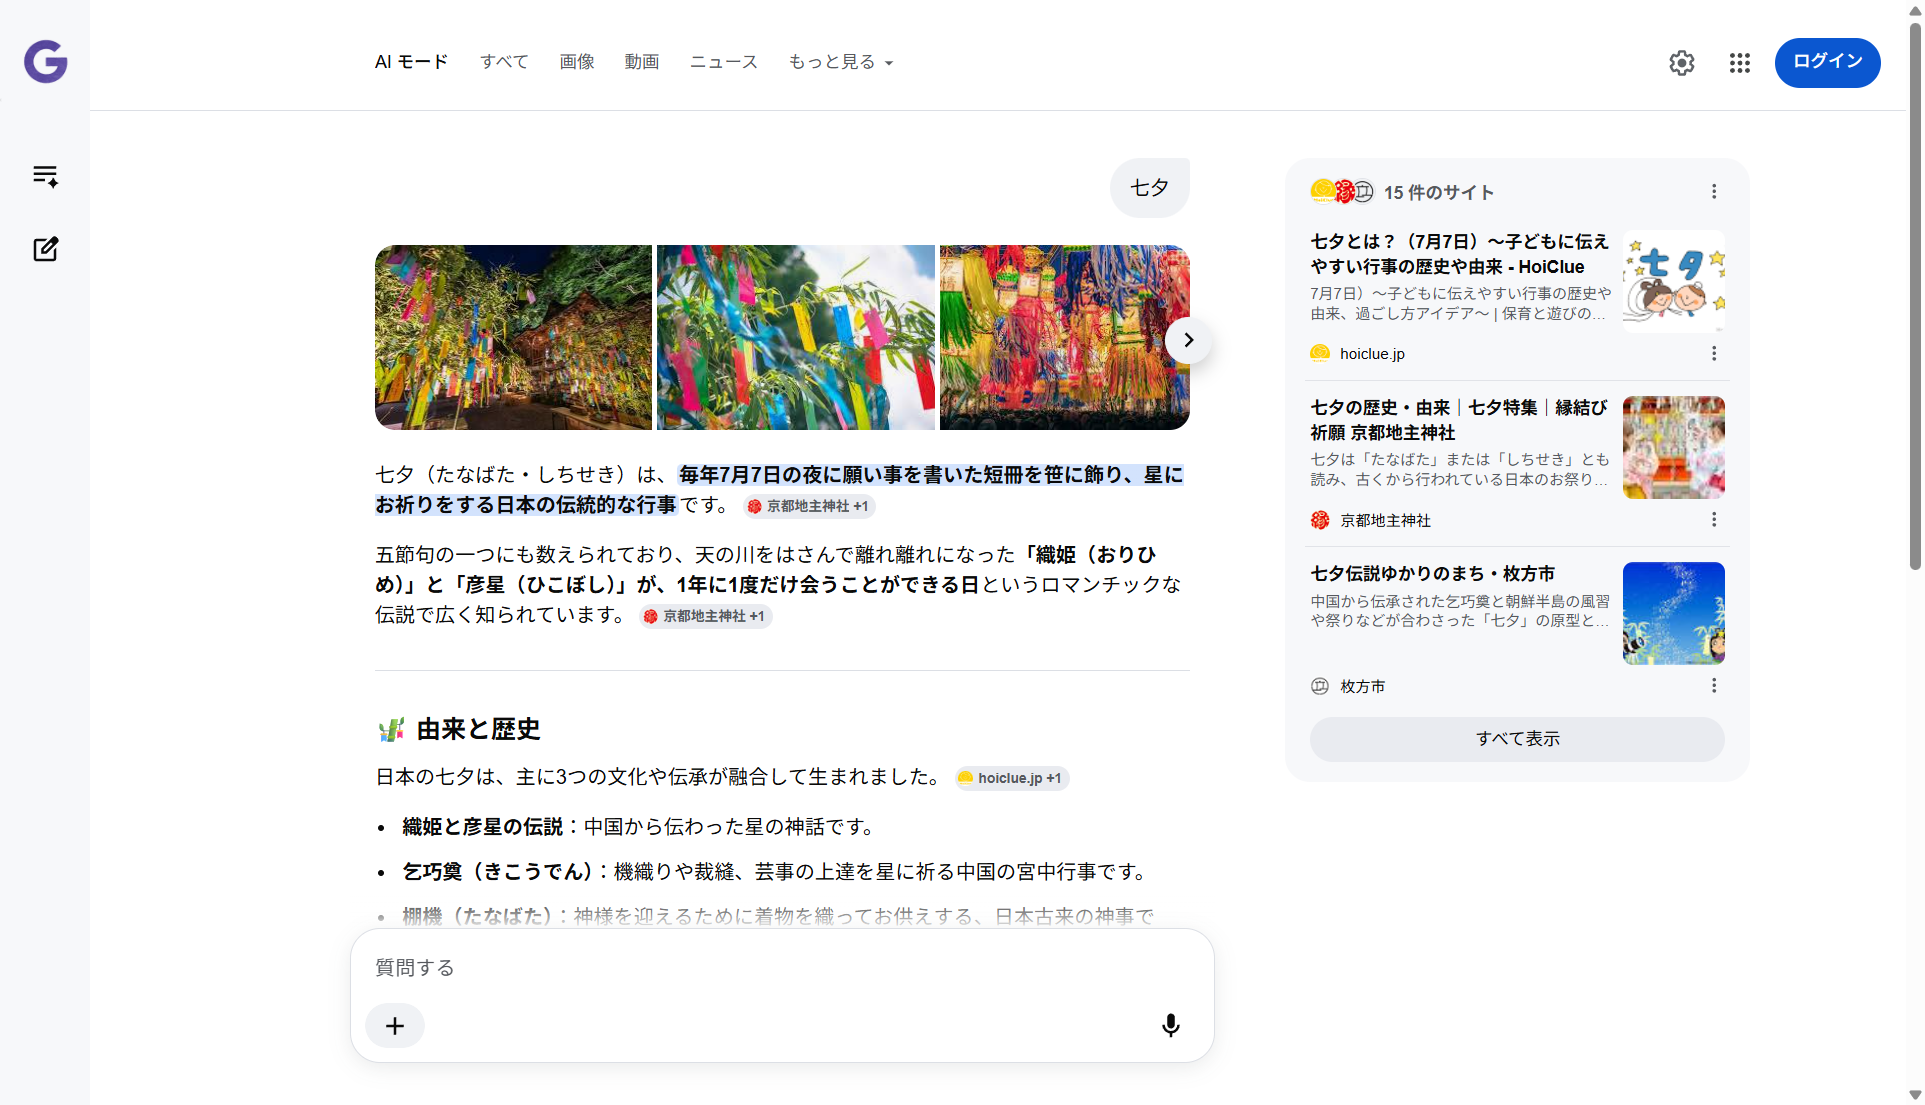Open more options for the hoiclue.jp source
1925x1105 pixels.
[1714, 354]
